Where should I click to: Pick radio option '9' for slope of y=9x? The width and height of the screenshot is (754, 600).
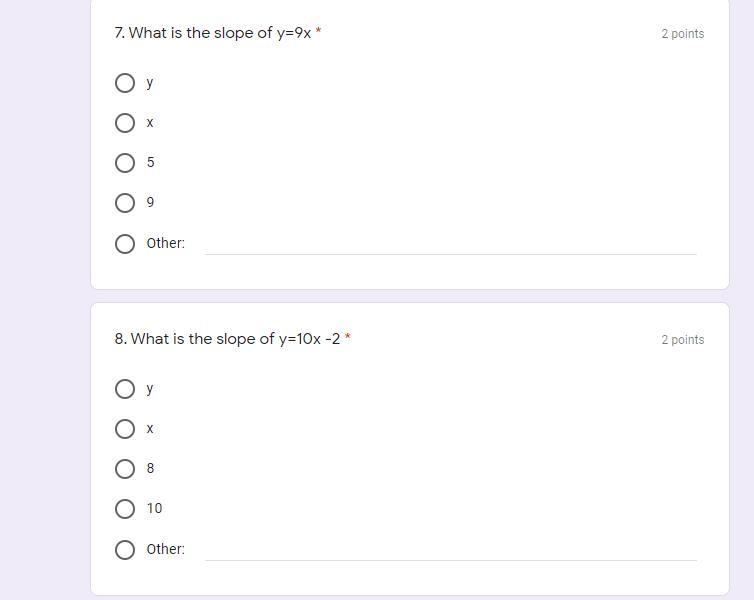pos(125,203)
